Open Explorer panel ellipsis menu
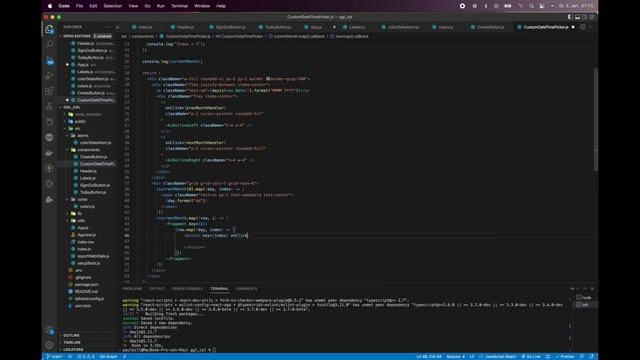640x360 pixels. click(x=108, y=27)
